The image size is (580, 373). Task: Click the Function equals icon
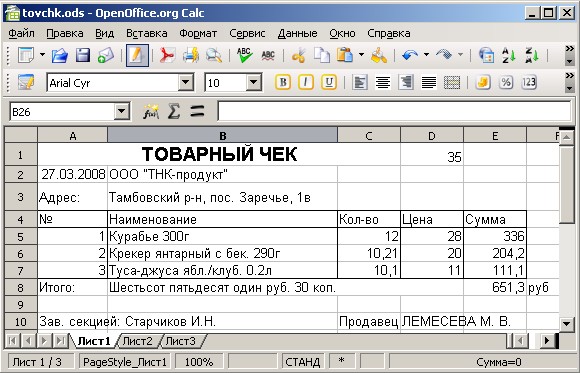[x=197, y=111]
